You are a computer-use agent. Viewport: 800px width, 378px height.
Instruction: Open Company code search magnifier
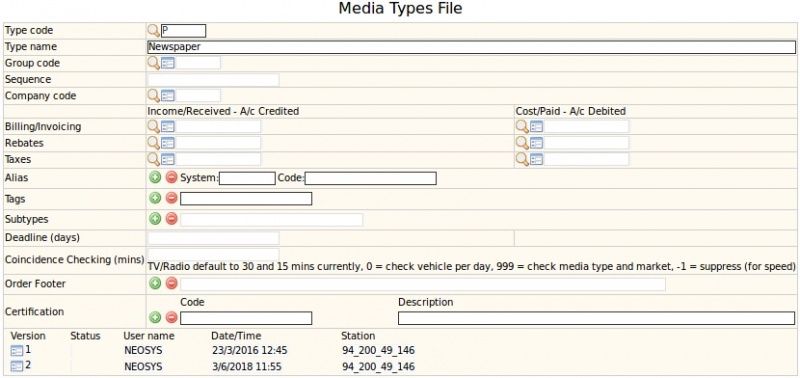click(154, 95)
